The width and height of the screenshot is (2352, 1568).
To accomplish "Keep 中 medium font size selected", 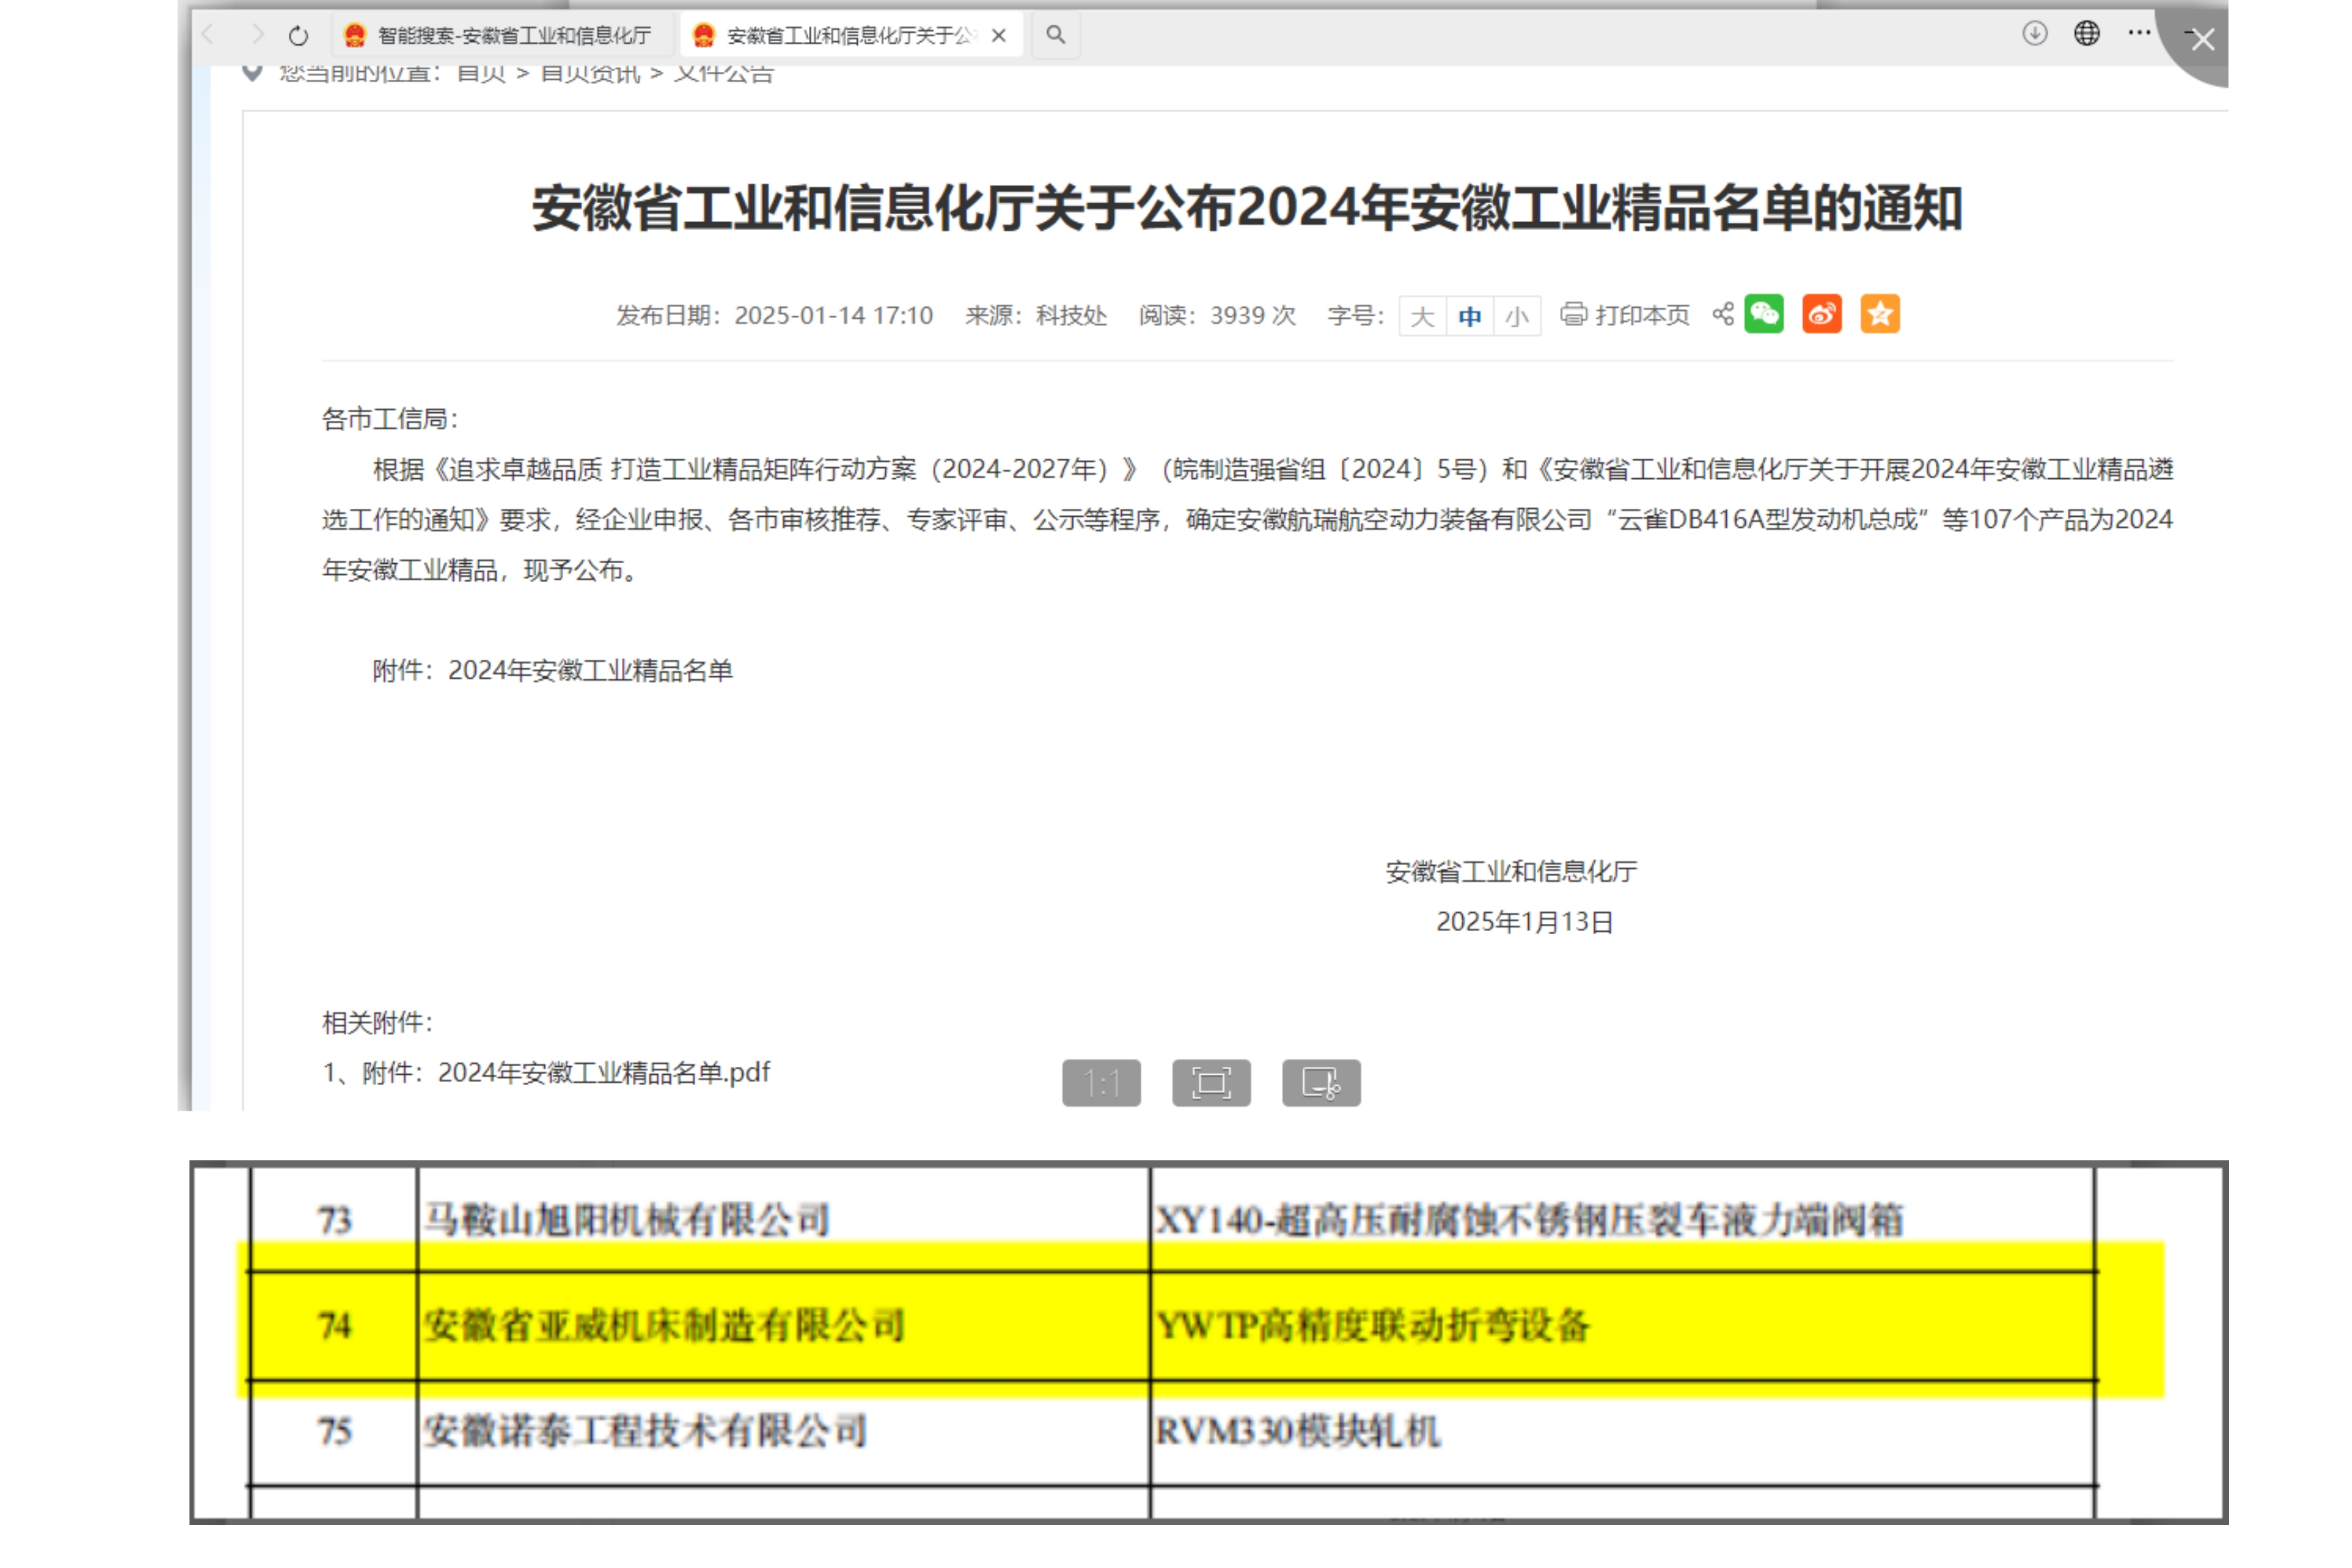I will point(1469,316).
